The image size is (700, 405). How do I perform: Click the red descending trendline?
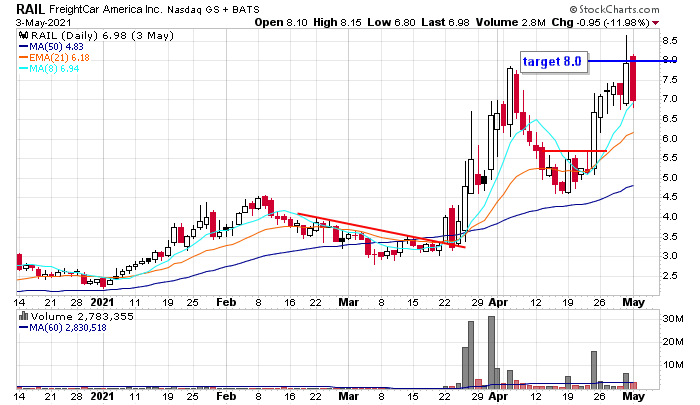pyautogui.click(x=381, y=230)
